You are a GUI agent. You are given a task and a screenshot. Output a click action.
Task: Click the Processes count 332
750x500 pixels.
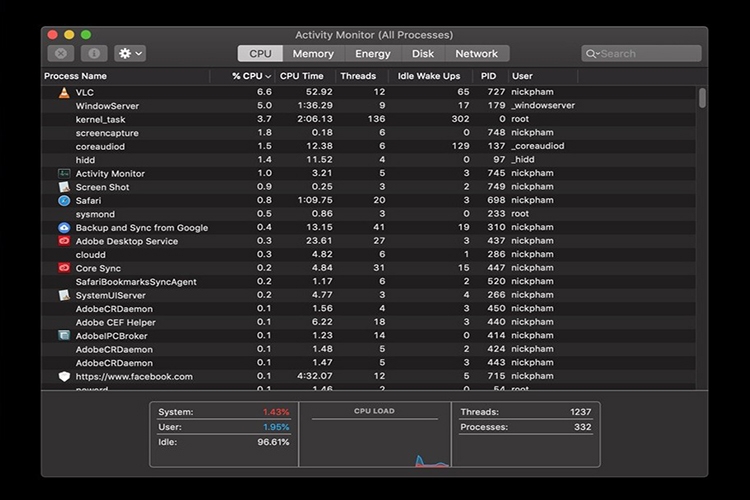coord(583,427)
